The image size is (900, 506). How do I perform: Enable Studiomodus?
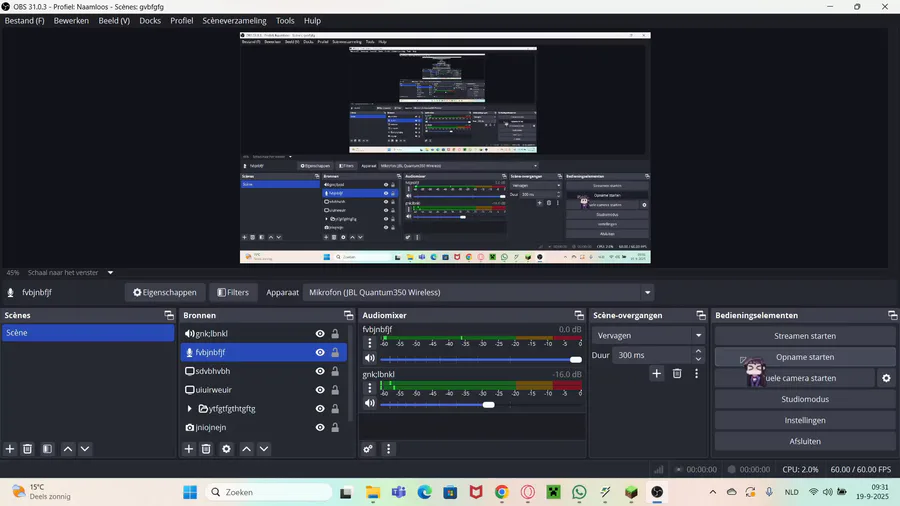tap(805, 399)
